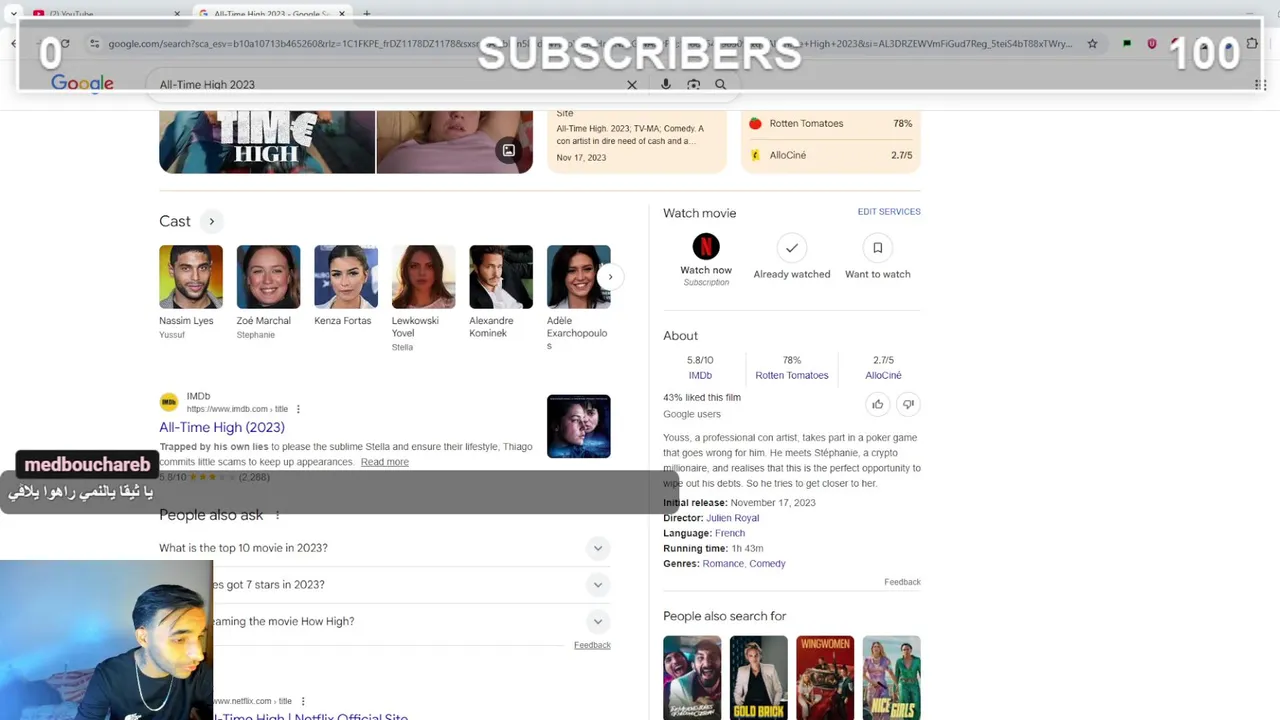Viewport: 1280px width, 720px height.
Task: Select All-Time High 2023 Google tab
Action: [x=271, y=13]
